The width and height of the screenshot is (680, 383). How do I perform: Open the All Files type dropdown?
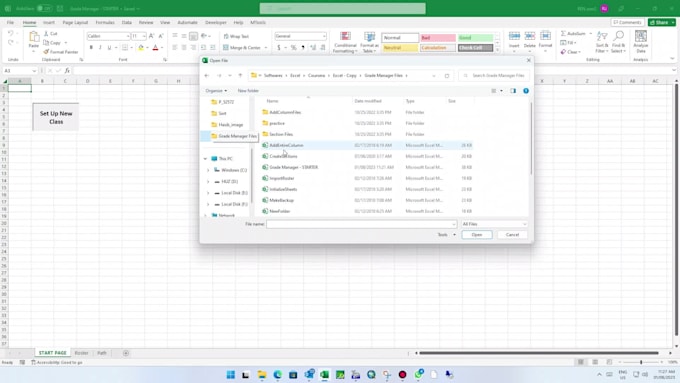coord(494,224)
